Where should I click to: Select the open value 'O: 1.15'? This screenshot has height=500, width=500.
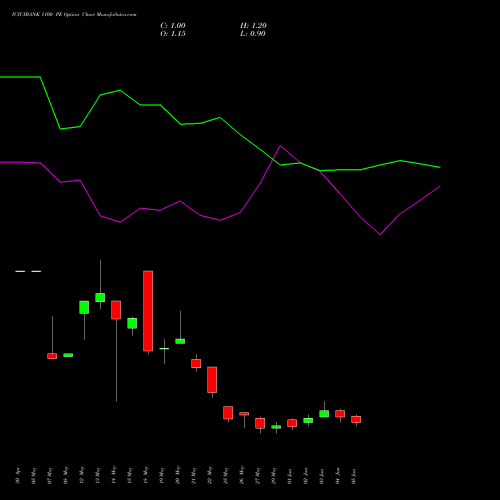point(173,34)
